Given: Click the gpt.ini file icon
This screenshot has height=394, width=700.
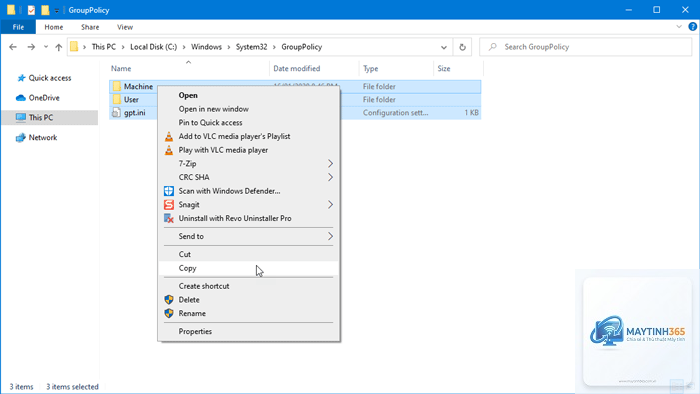Looking at the screenshot, I should point(116,112).
